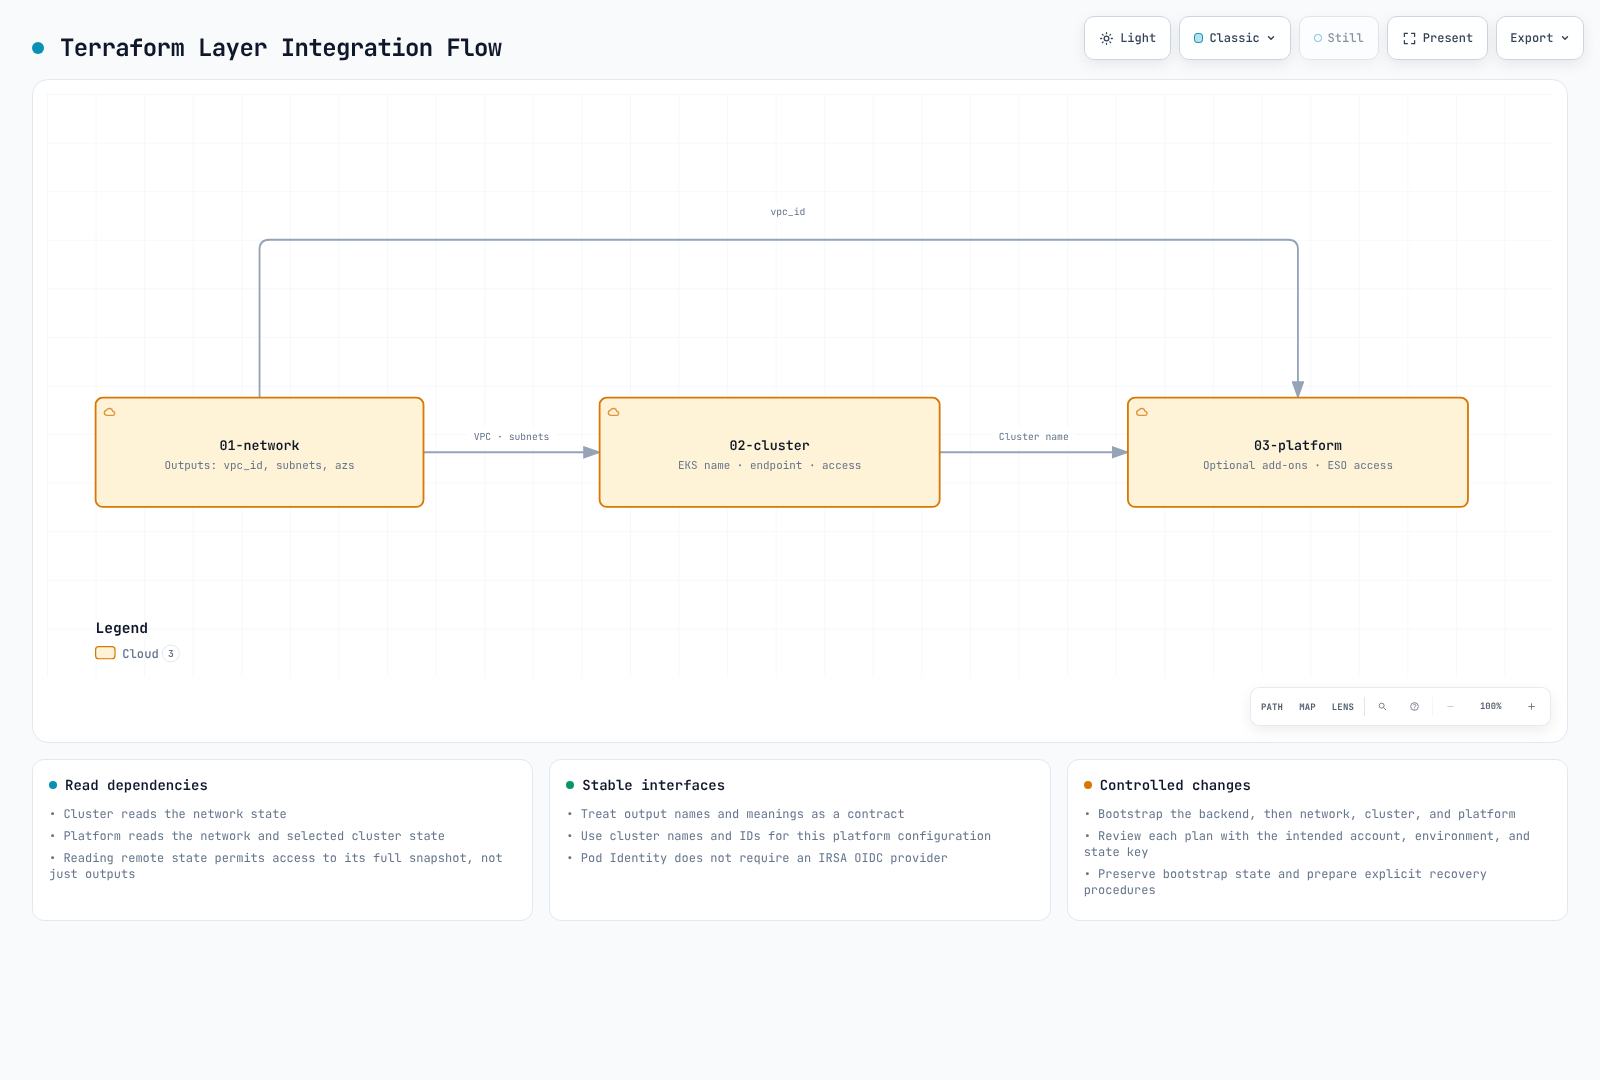Switch to MAP mode
The image size is (1600, 1080).
point(1307,707)
